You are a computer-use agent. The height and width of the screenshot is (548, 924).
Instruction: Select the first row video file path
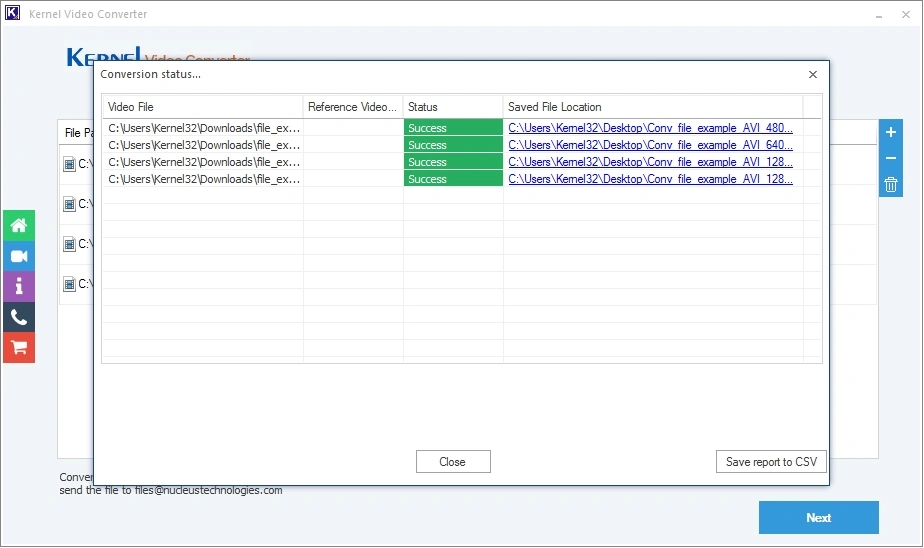coord(204,128)
